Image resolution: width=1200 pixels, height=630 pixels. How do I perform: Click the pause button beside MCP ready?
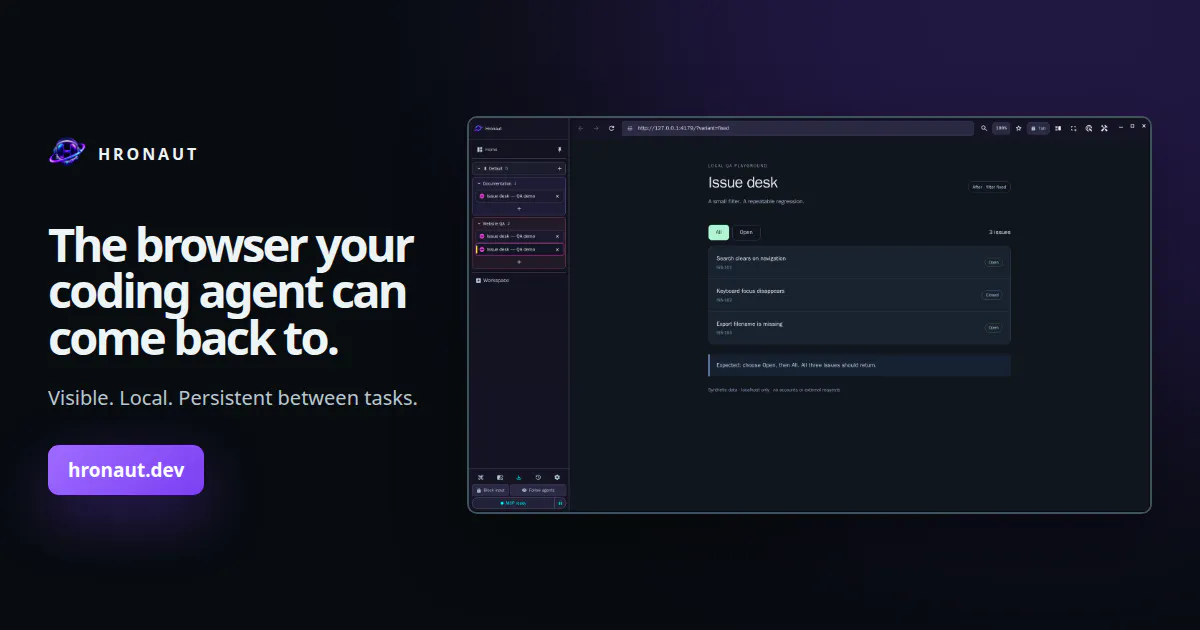[x=560, y=503]
